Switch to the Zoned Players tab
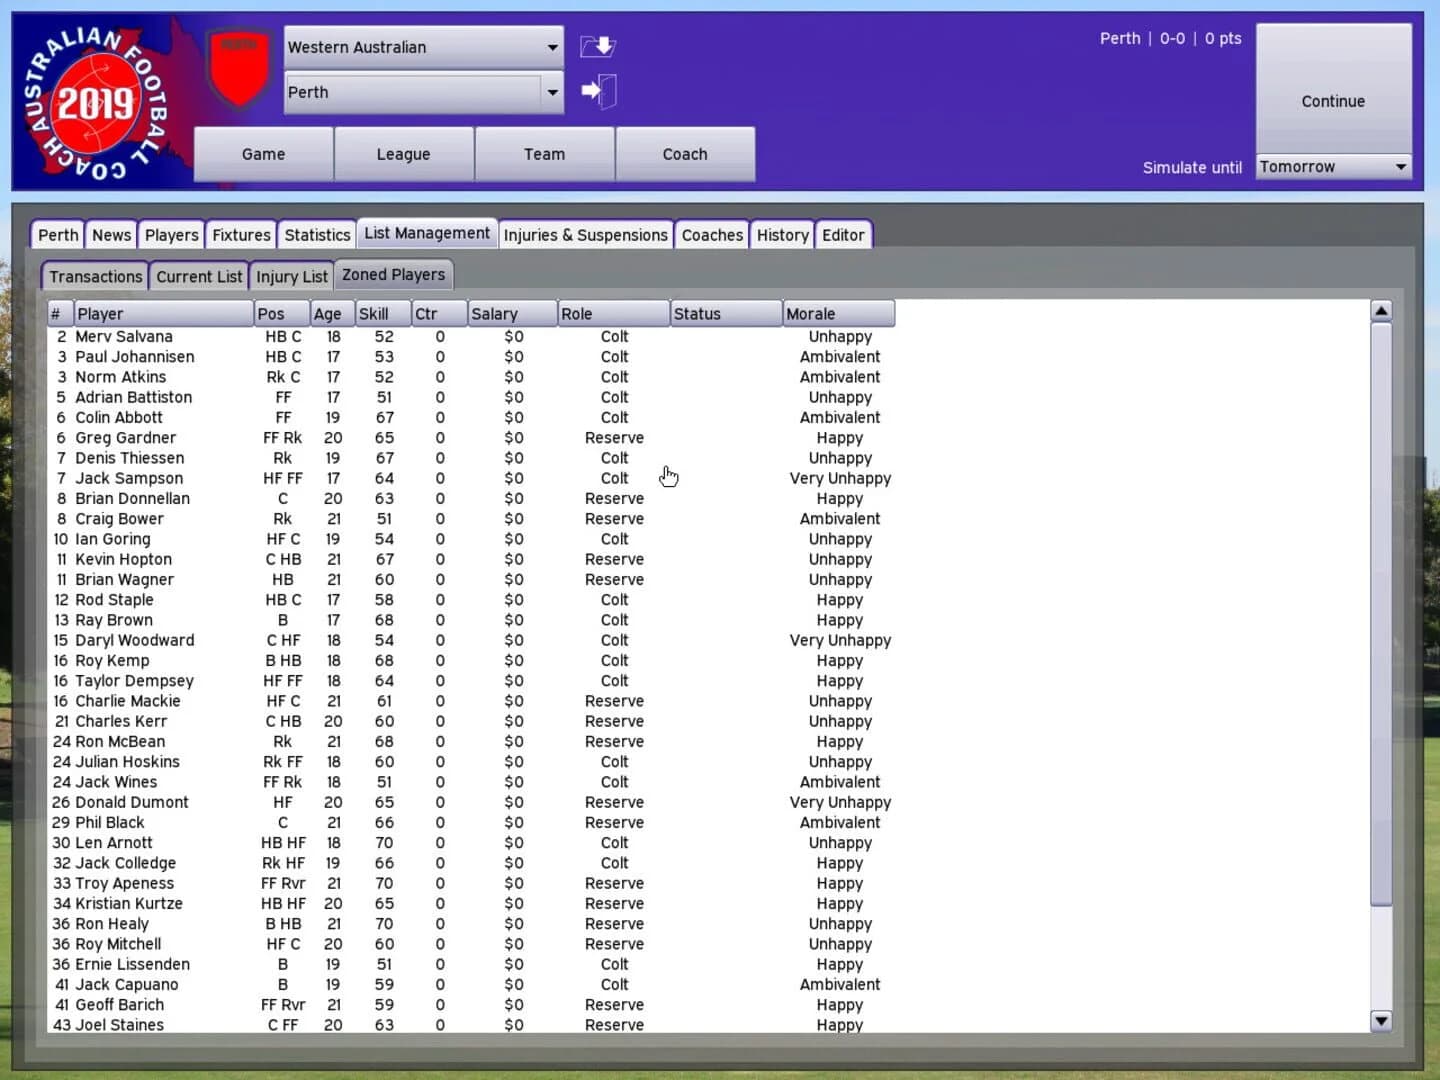 tap(393, 274)
